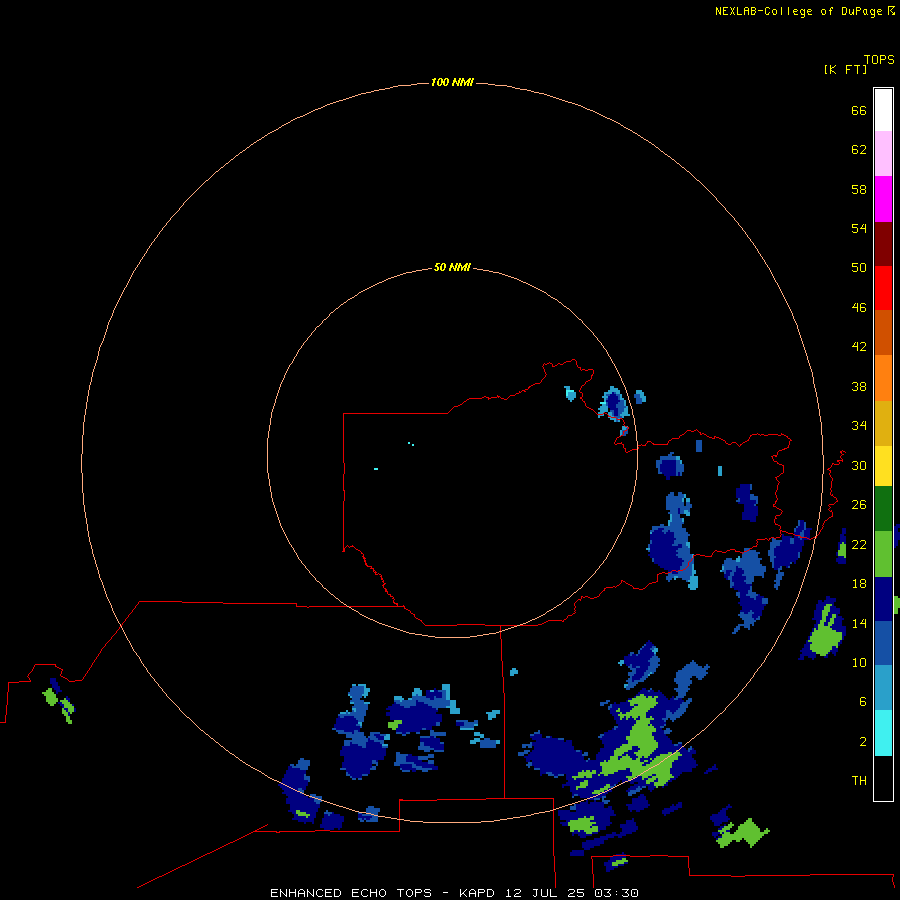This screenshot has width=900, height=900.
Task: Select the light orange legend color band
Action: point(883,378)
